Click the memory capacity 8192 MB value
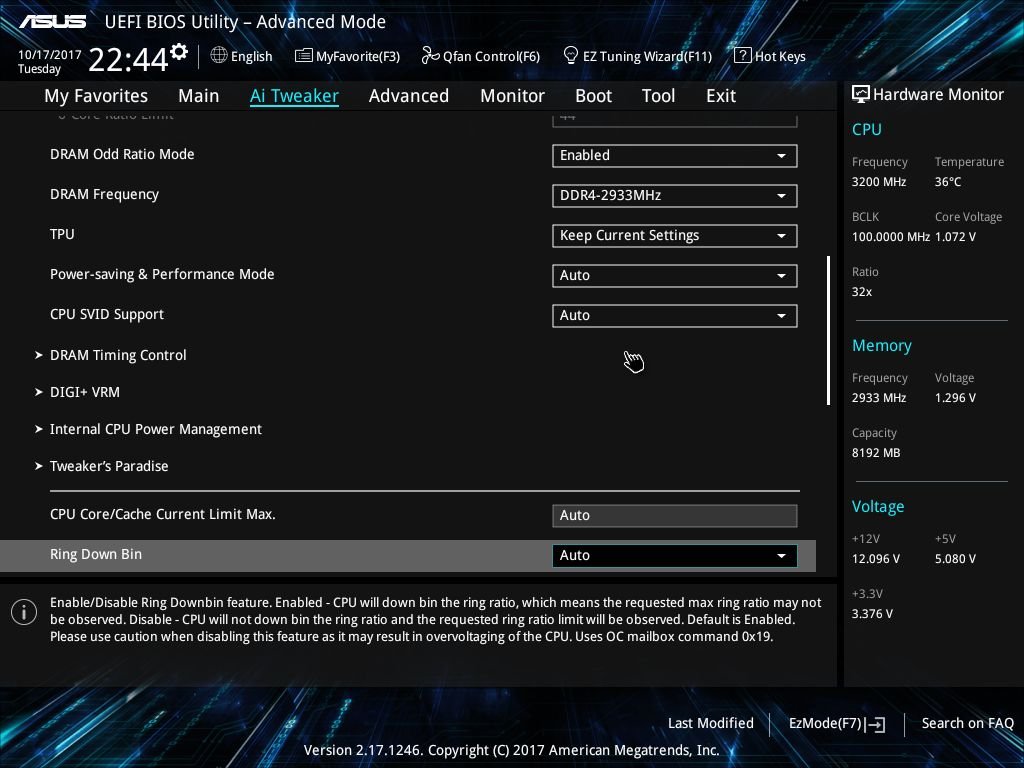 (x=876, y=453)
